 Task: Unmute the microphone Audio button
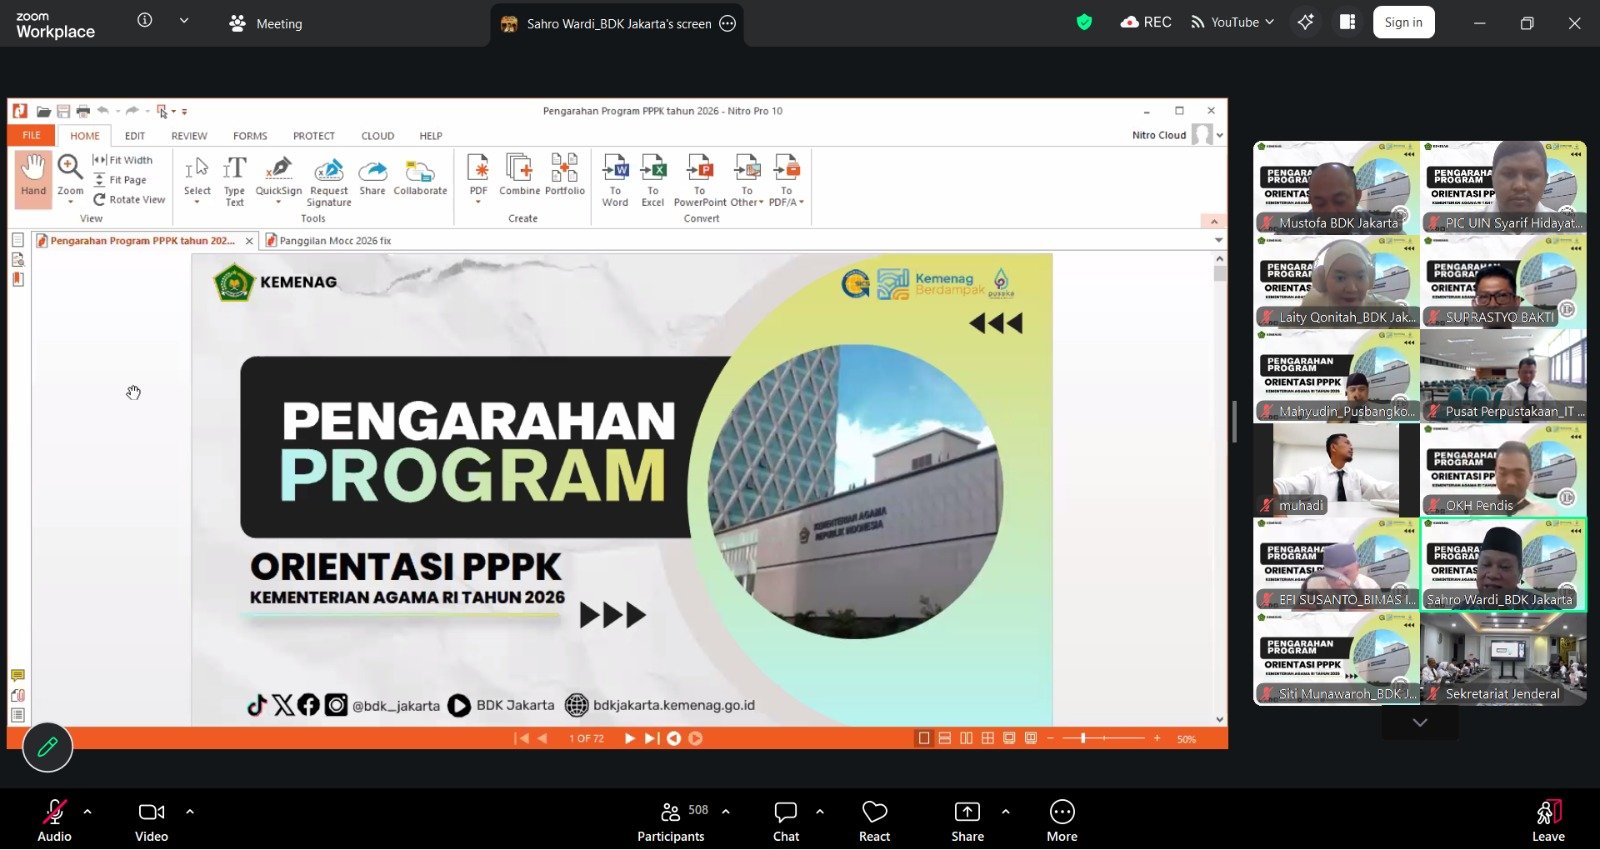click(x=54, y=820)
